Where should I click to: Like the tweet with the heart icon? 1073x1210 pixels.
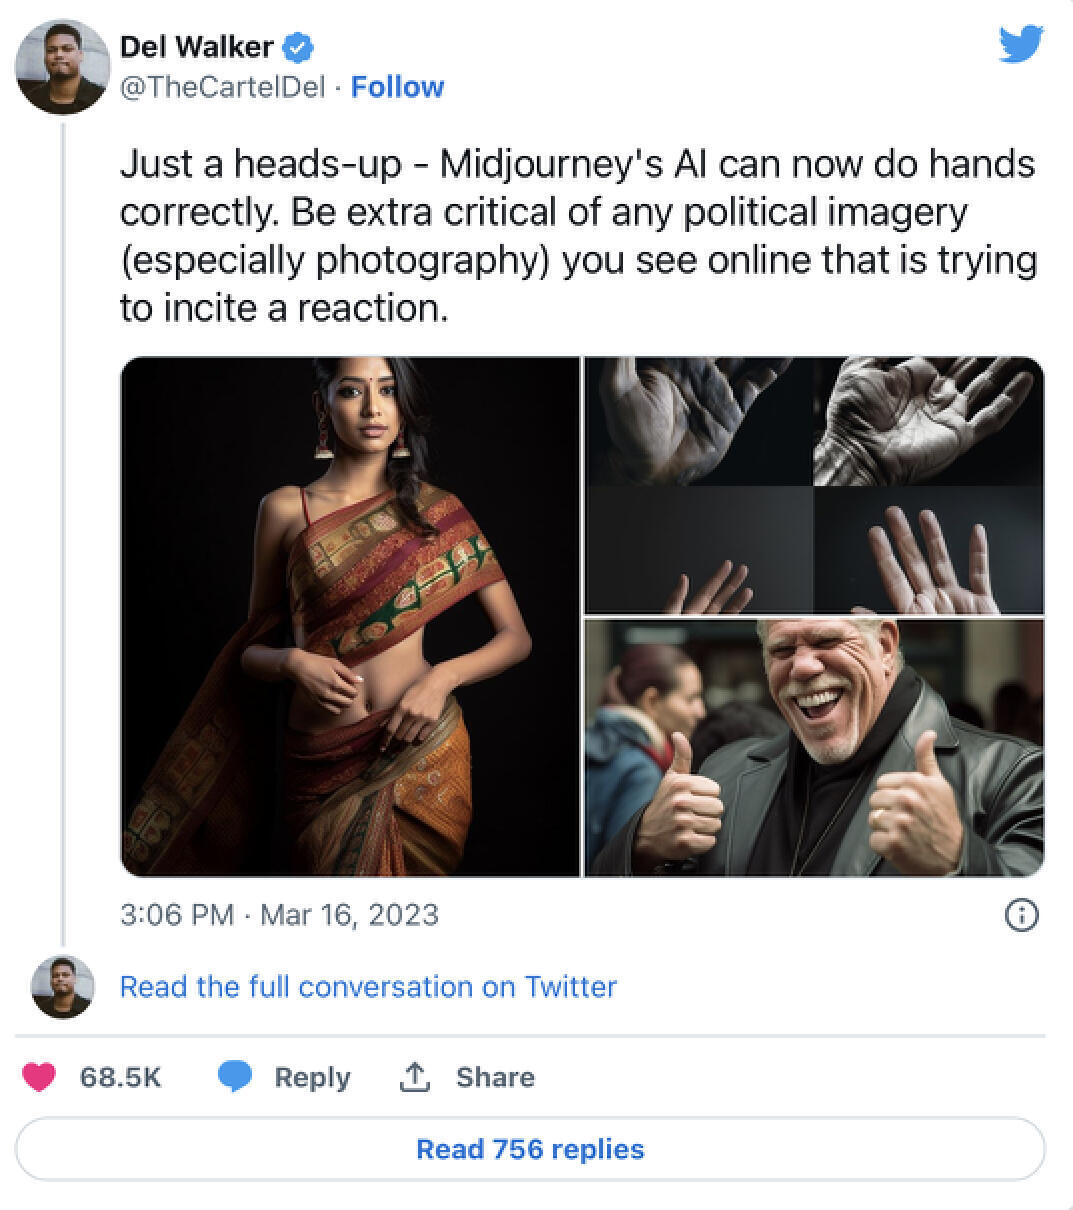coord(39,1077)
